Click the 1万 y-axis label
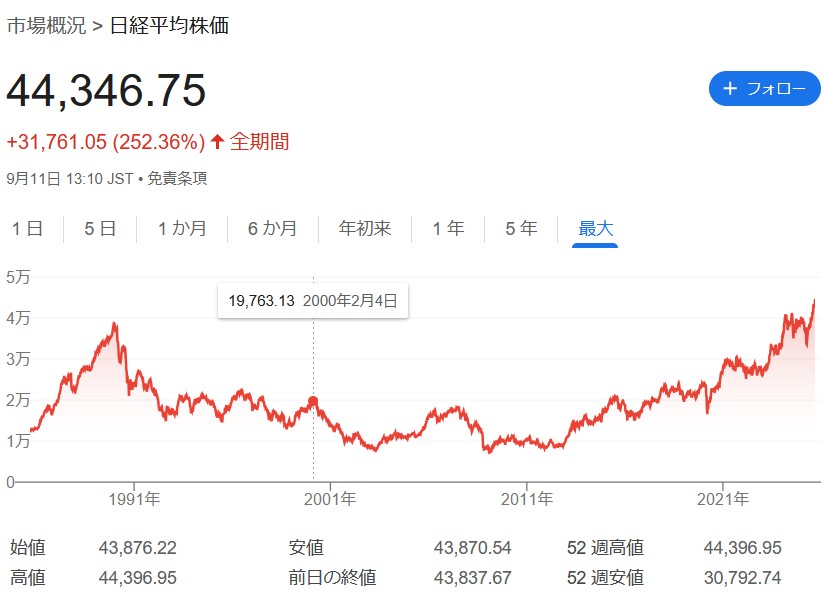 click(x=18, y=441)
